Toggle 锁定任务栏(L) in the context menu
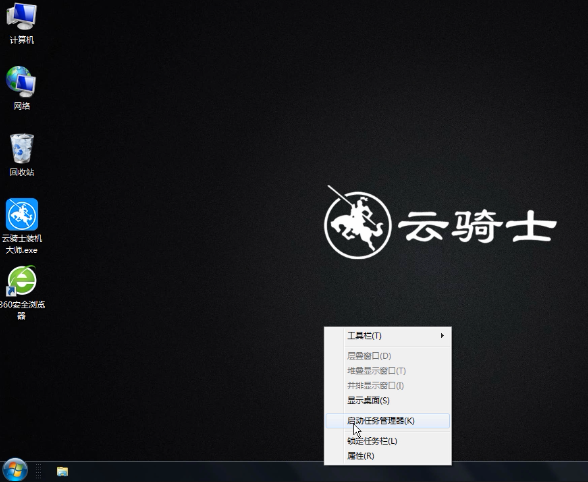The height and width of the screenshot is (482, 588). point(388,441)
